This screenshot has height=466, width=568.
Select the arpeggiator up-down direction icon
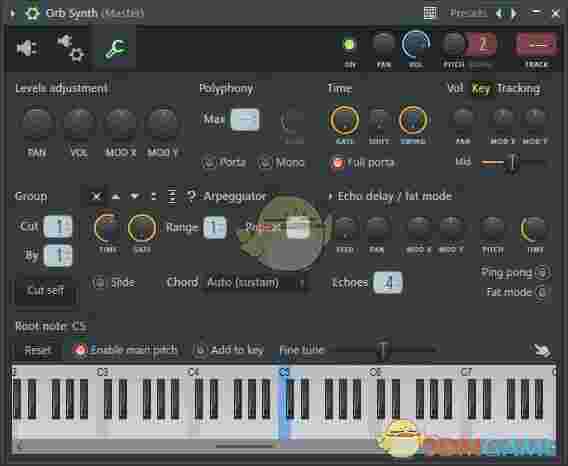154,197
